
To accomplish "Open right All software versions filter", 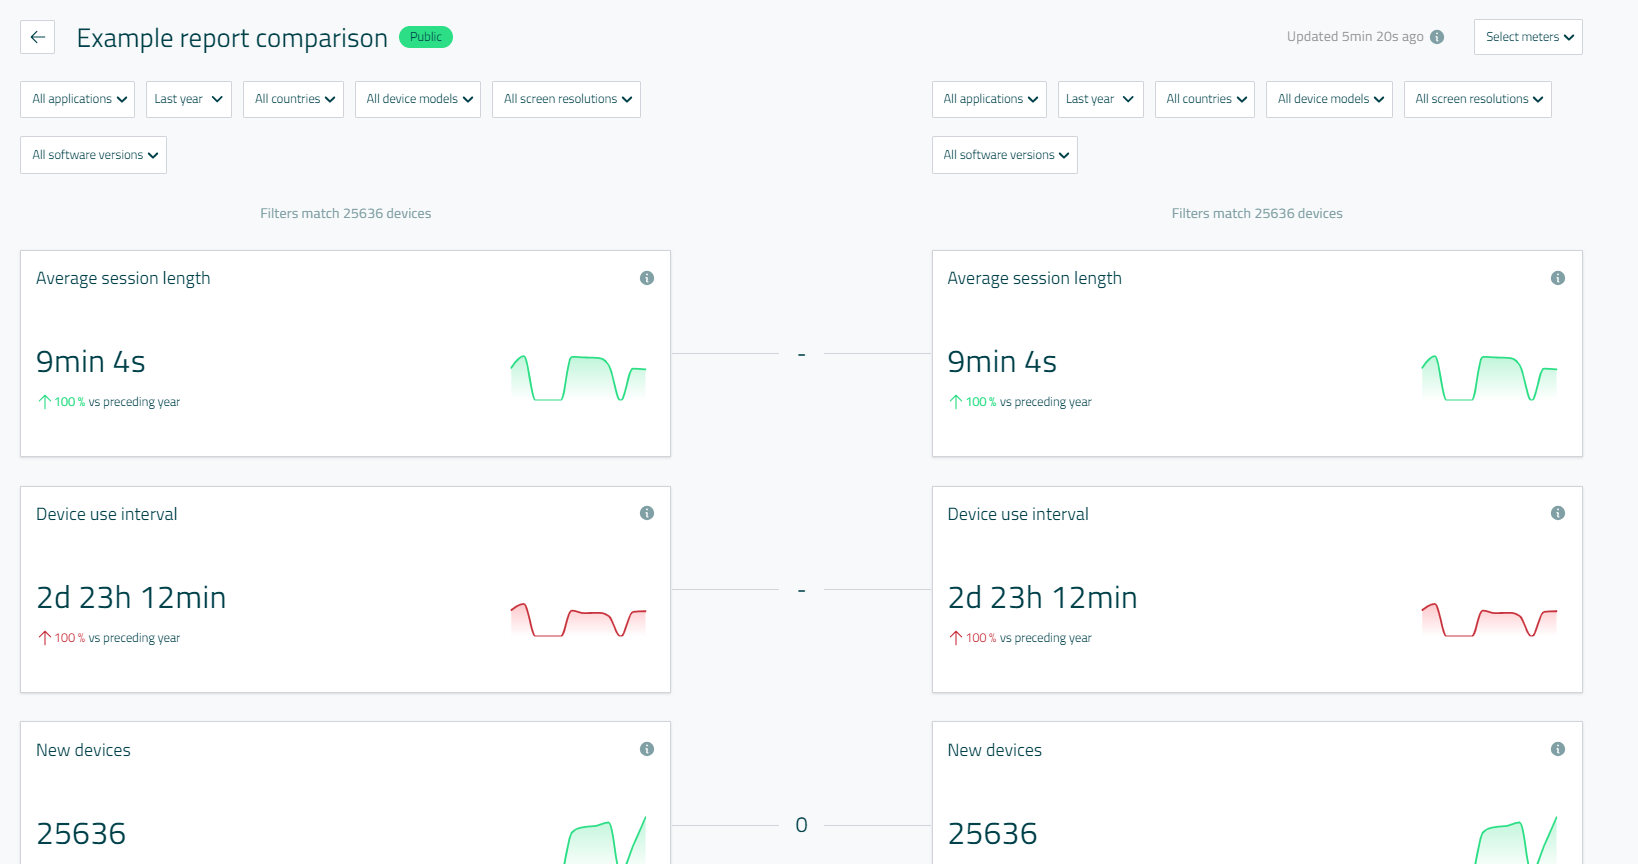I will (1004, 155).
